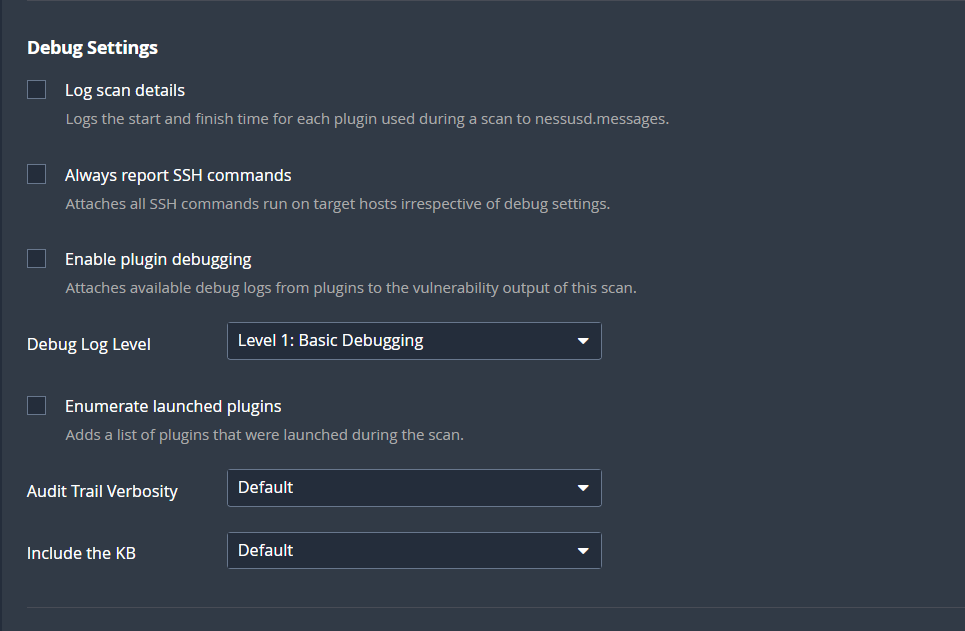Screen dimensions: 965x631
Task: Click the Enable plugin debugging label
Action: 157,258
